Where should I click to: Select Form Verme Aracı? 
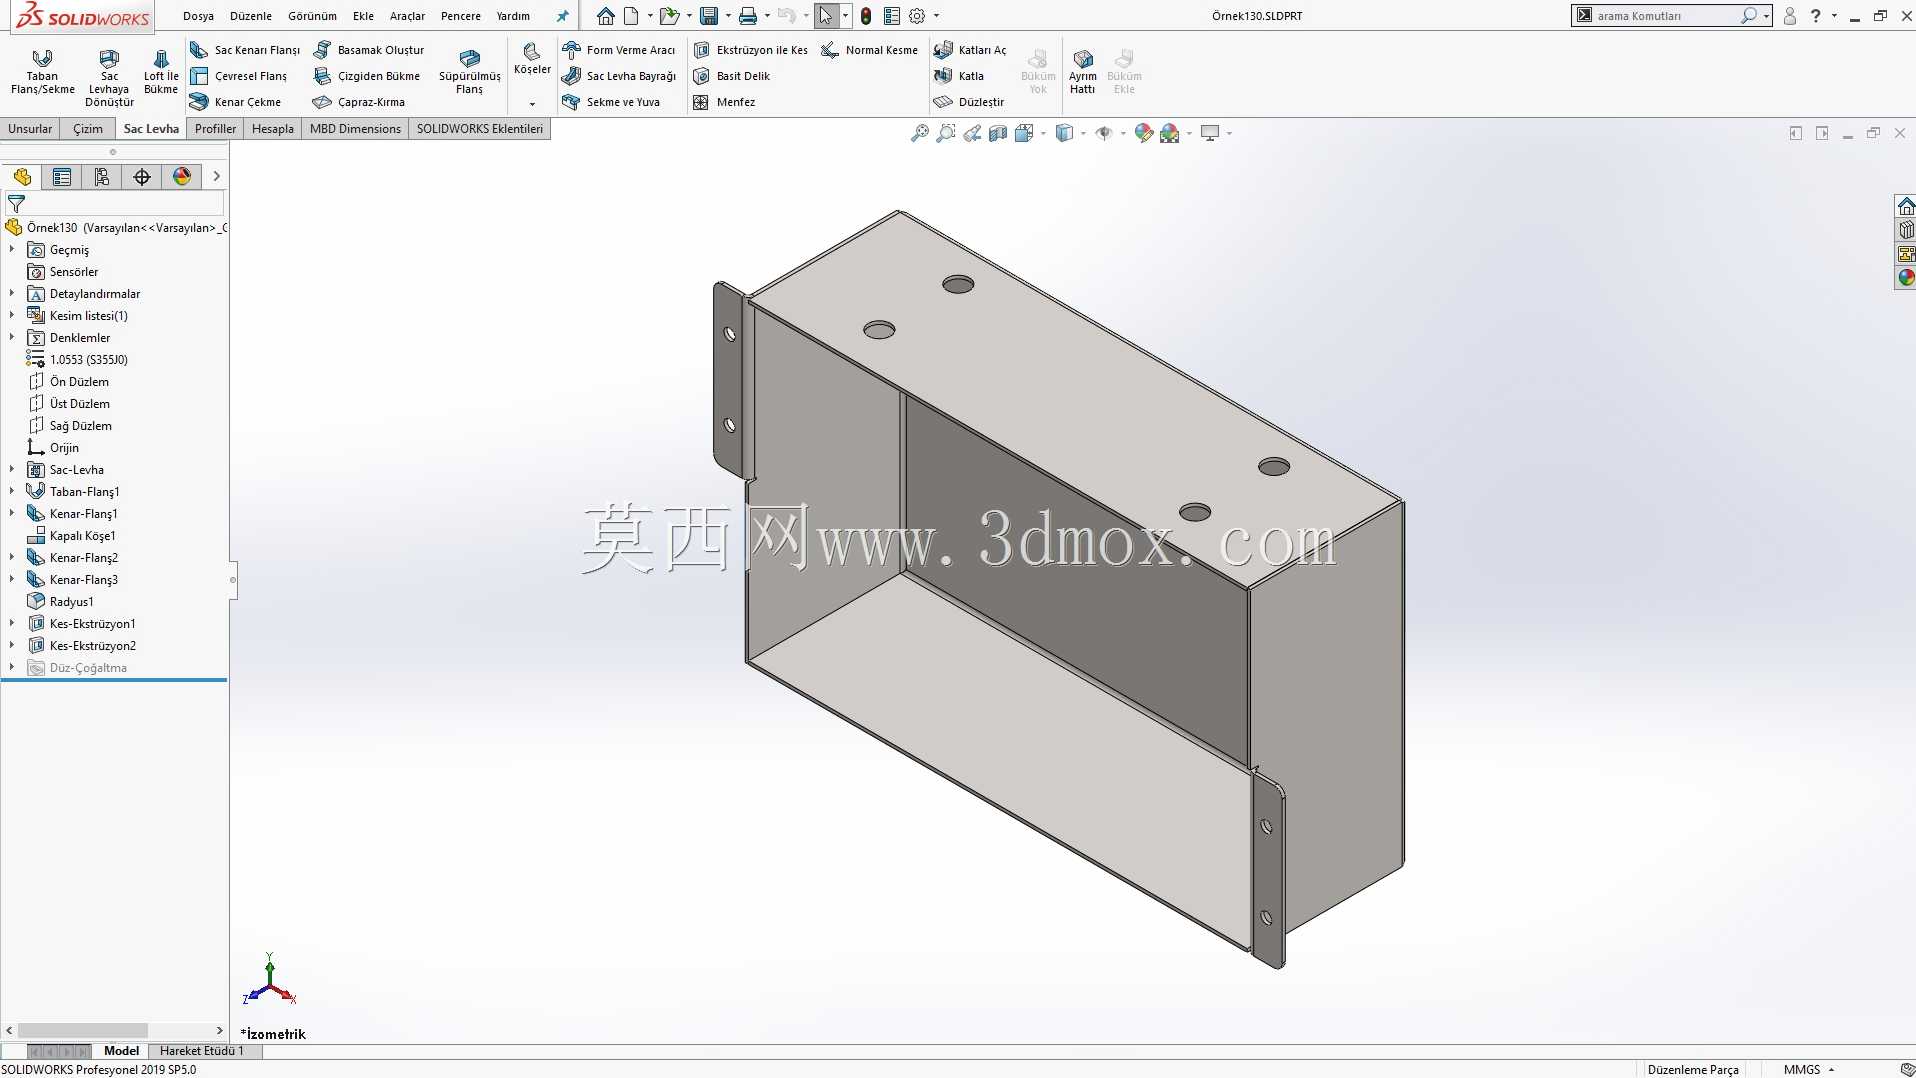tap(619, 50)
